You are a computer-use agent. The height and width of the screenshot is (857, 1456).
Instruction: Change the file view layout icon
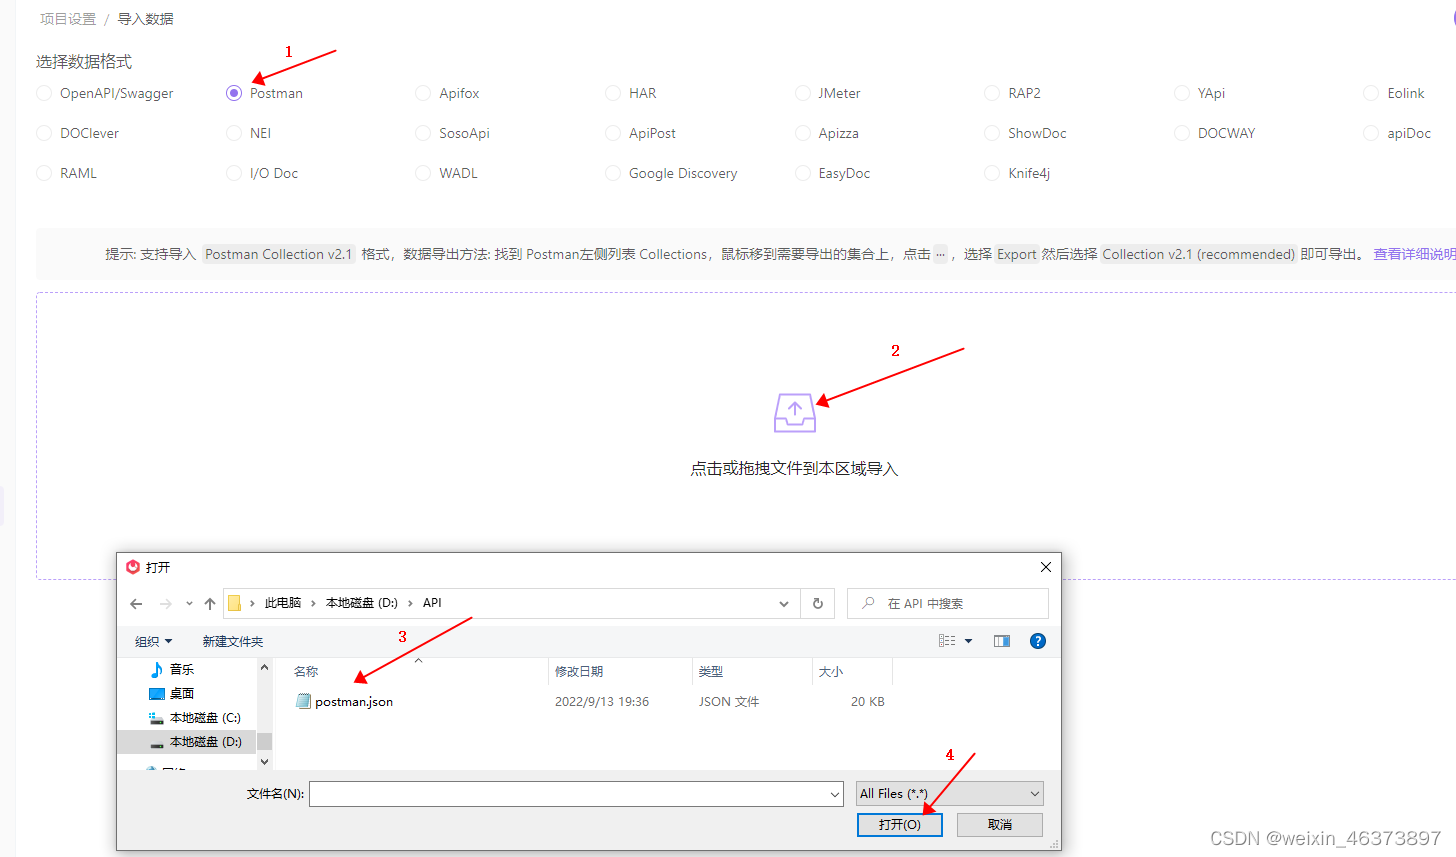pos(947,641)
